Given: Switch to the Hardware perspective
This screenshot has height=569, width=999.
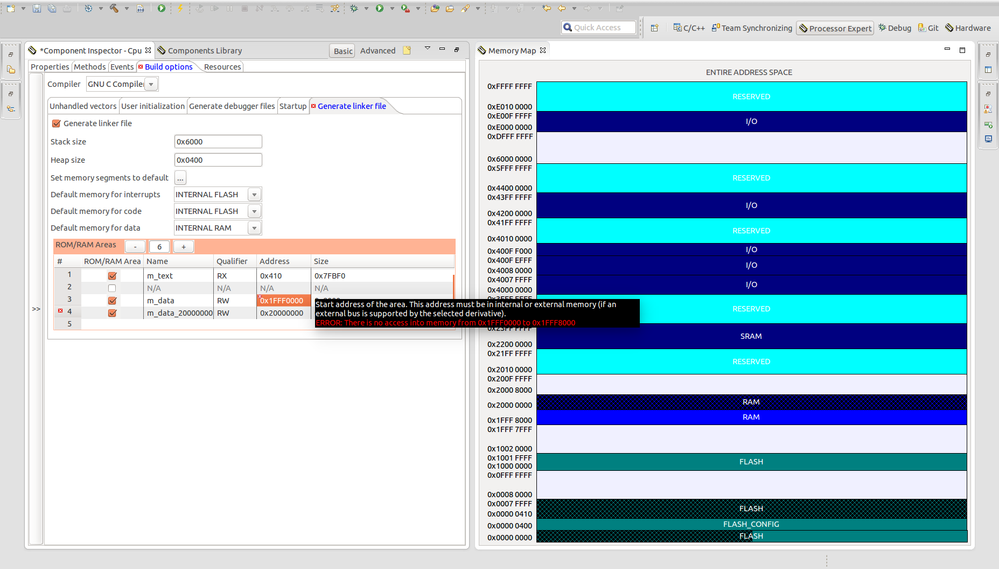Looking at the screenshot, I should (968, 28).
